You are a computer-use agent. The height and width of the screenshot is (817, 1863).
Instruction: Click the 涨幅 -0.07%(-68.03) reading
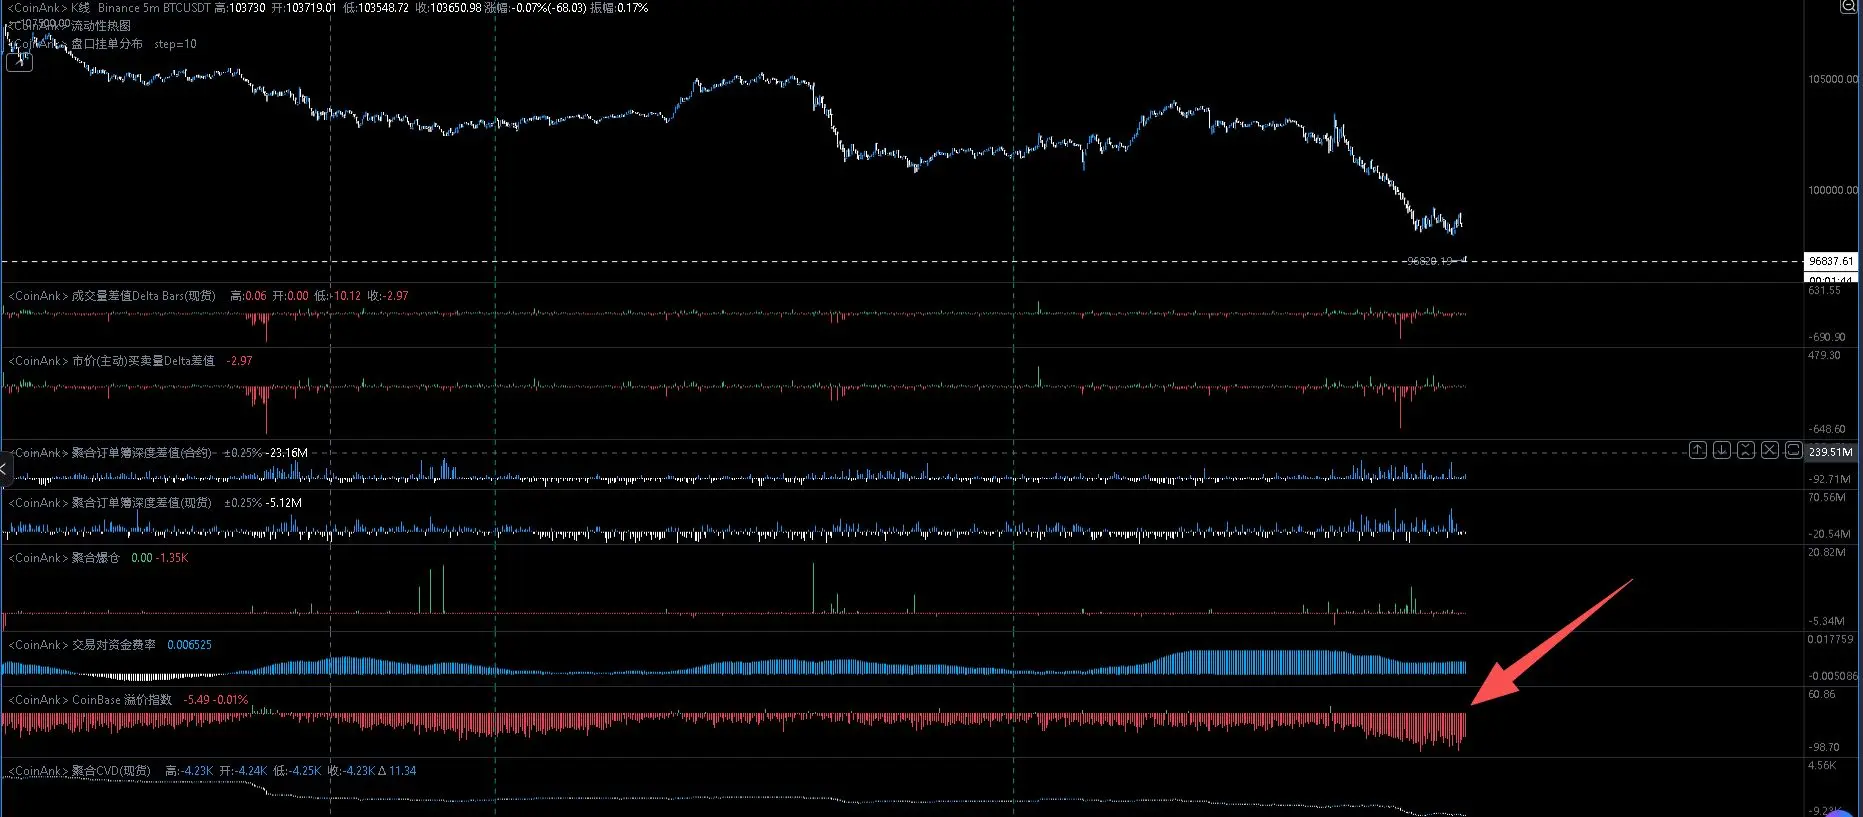535,8
